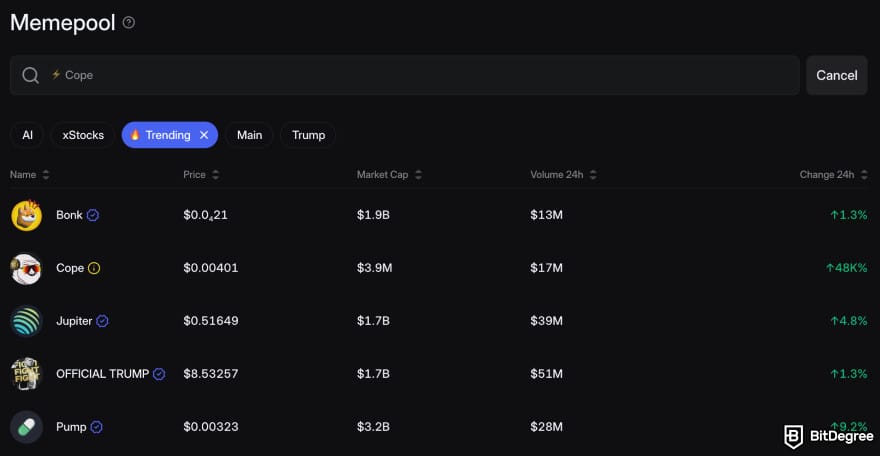Click Bonk's market cap $1.9B
Screen dimensions: 880x456
point(373,215)
